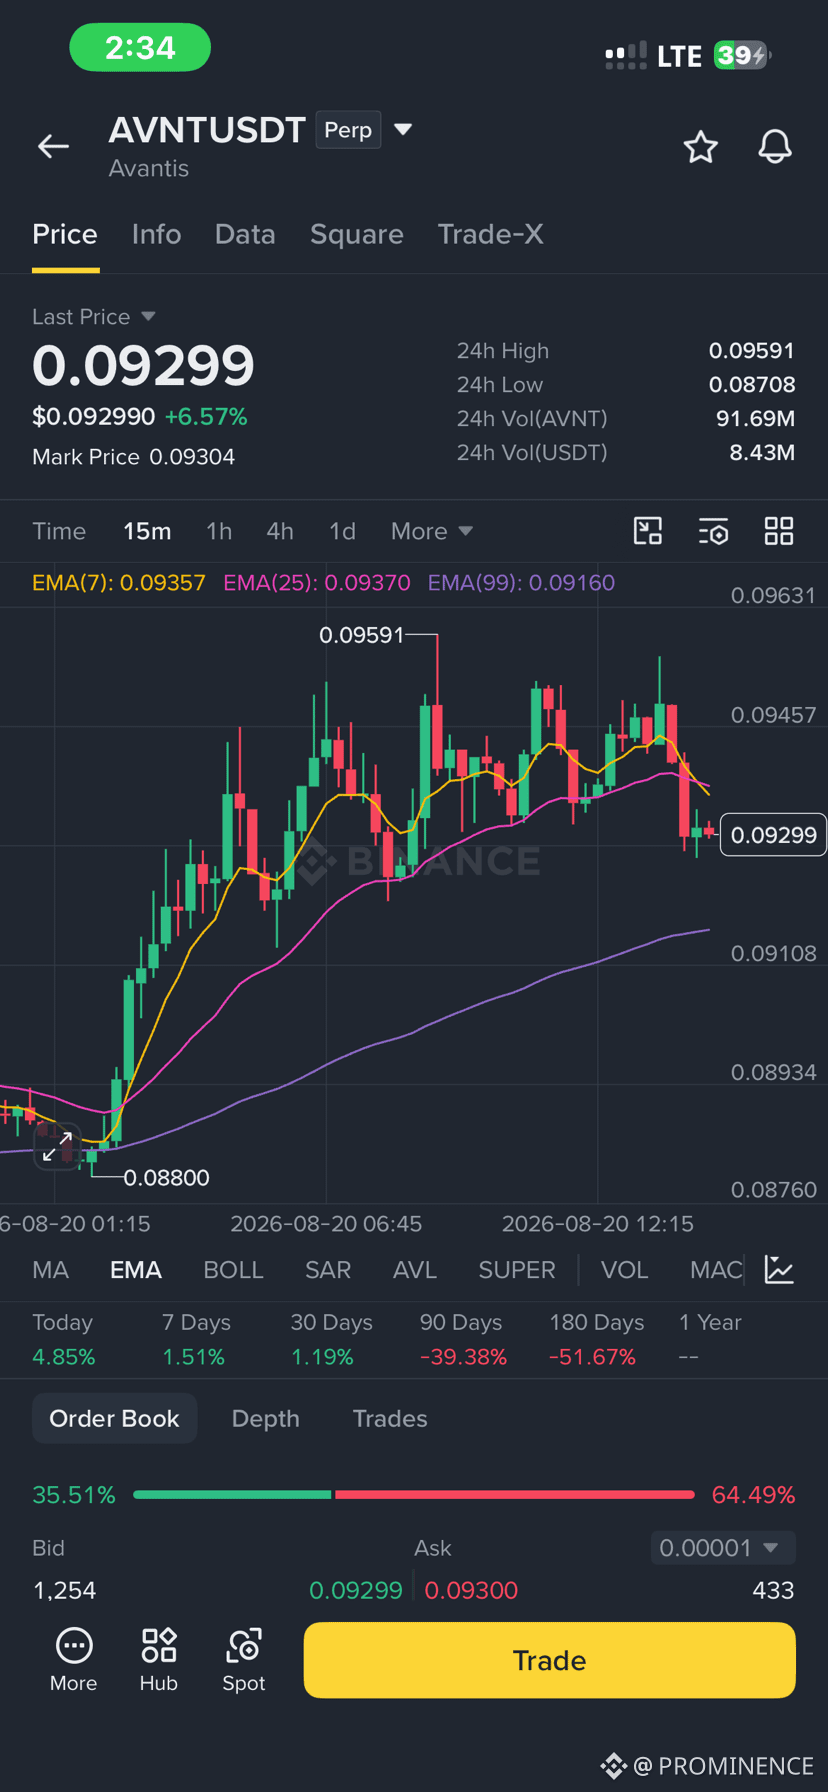
Task: Add AVNTUSDT to favorites with star icon
Action: (x=700, y=147)
